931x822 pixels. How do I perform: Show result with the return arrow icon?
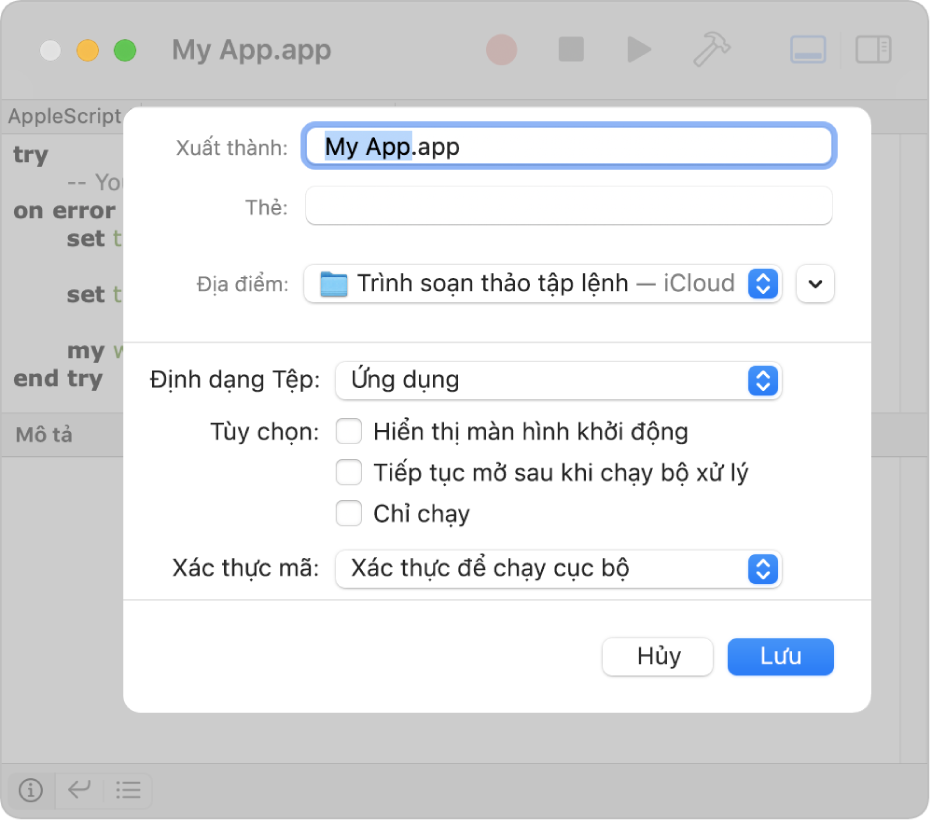pos(79,790)
